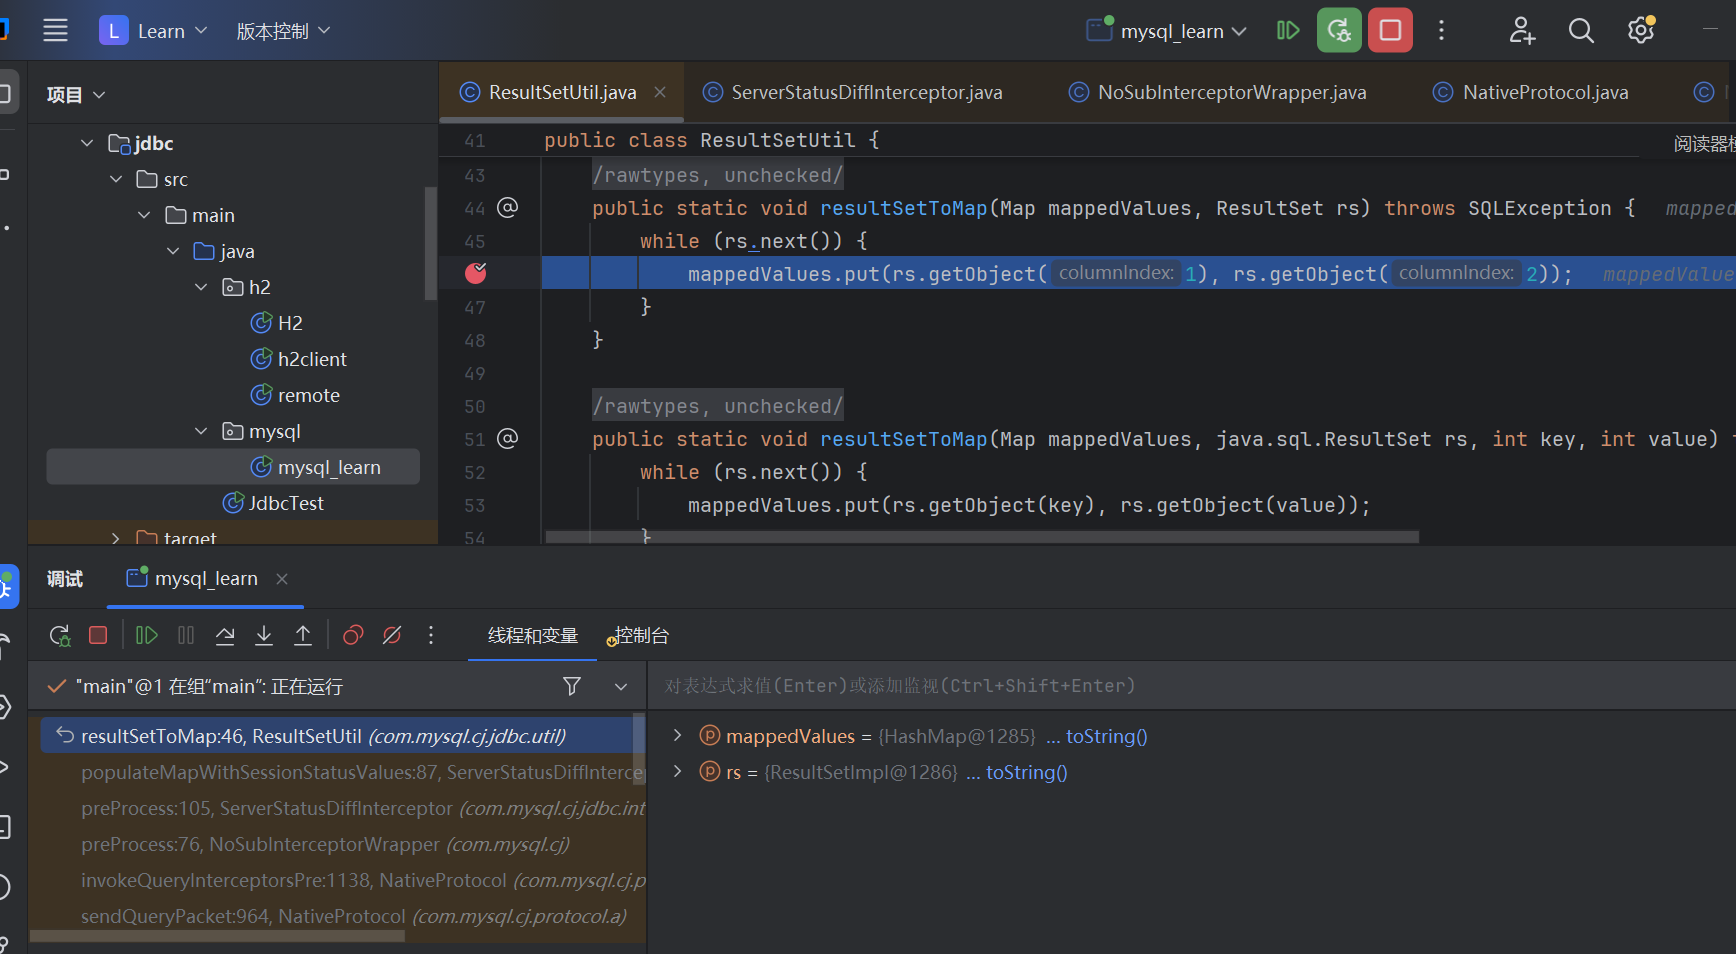Expand mappedValues variable
The height and width of the screenshot is (954, 1736).
tap(678, 735)
